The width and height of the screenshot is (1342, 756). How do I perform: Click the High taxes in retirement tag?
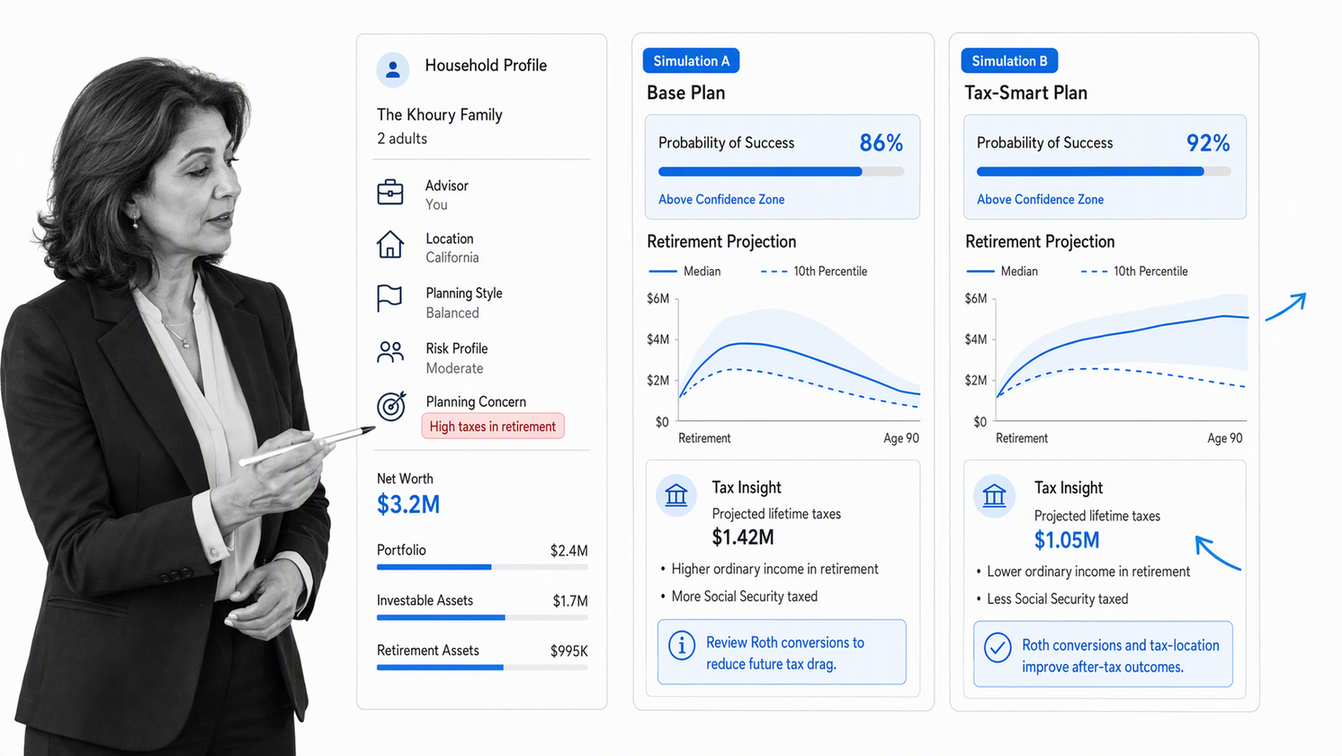tap(493, 427)
